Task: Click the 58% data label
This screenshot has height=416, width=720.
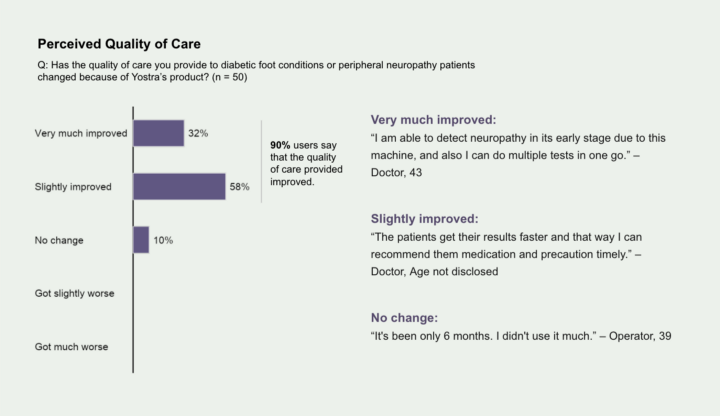Action: click(240, 187)
